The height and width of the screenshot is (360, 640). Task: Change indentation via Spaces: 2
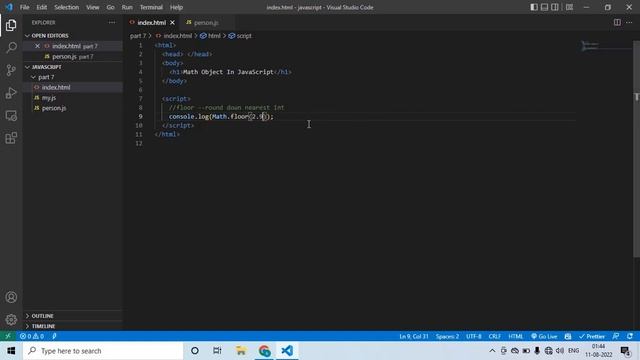tap(447, 336)
